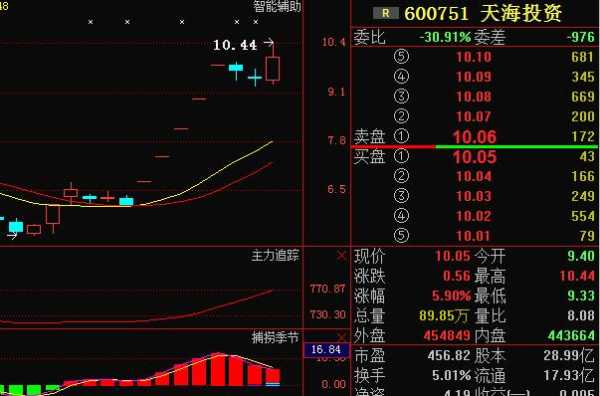Click buy level 1 circled marker
This screenshot has width=600, height=396.
tap(401, 156)
